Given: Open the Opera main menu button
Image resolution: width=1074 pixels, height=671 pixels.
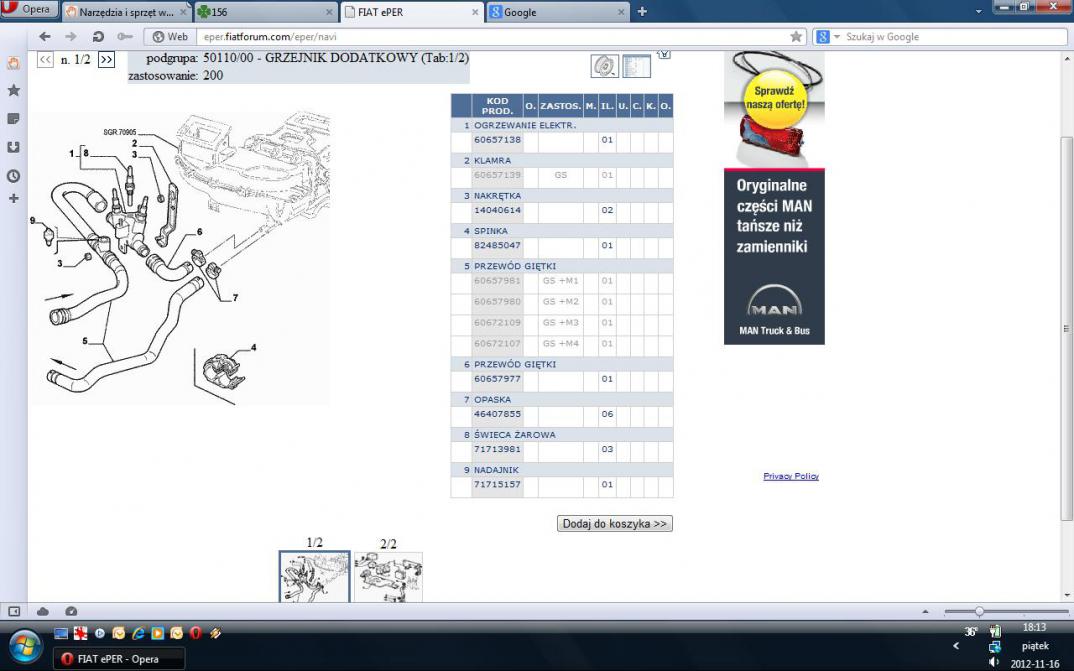Looking at the screenshot, I should click(29, 10).
